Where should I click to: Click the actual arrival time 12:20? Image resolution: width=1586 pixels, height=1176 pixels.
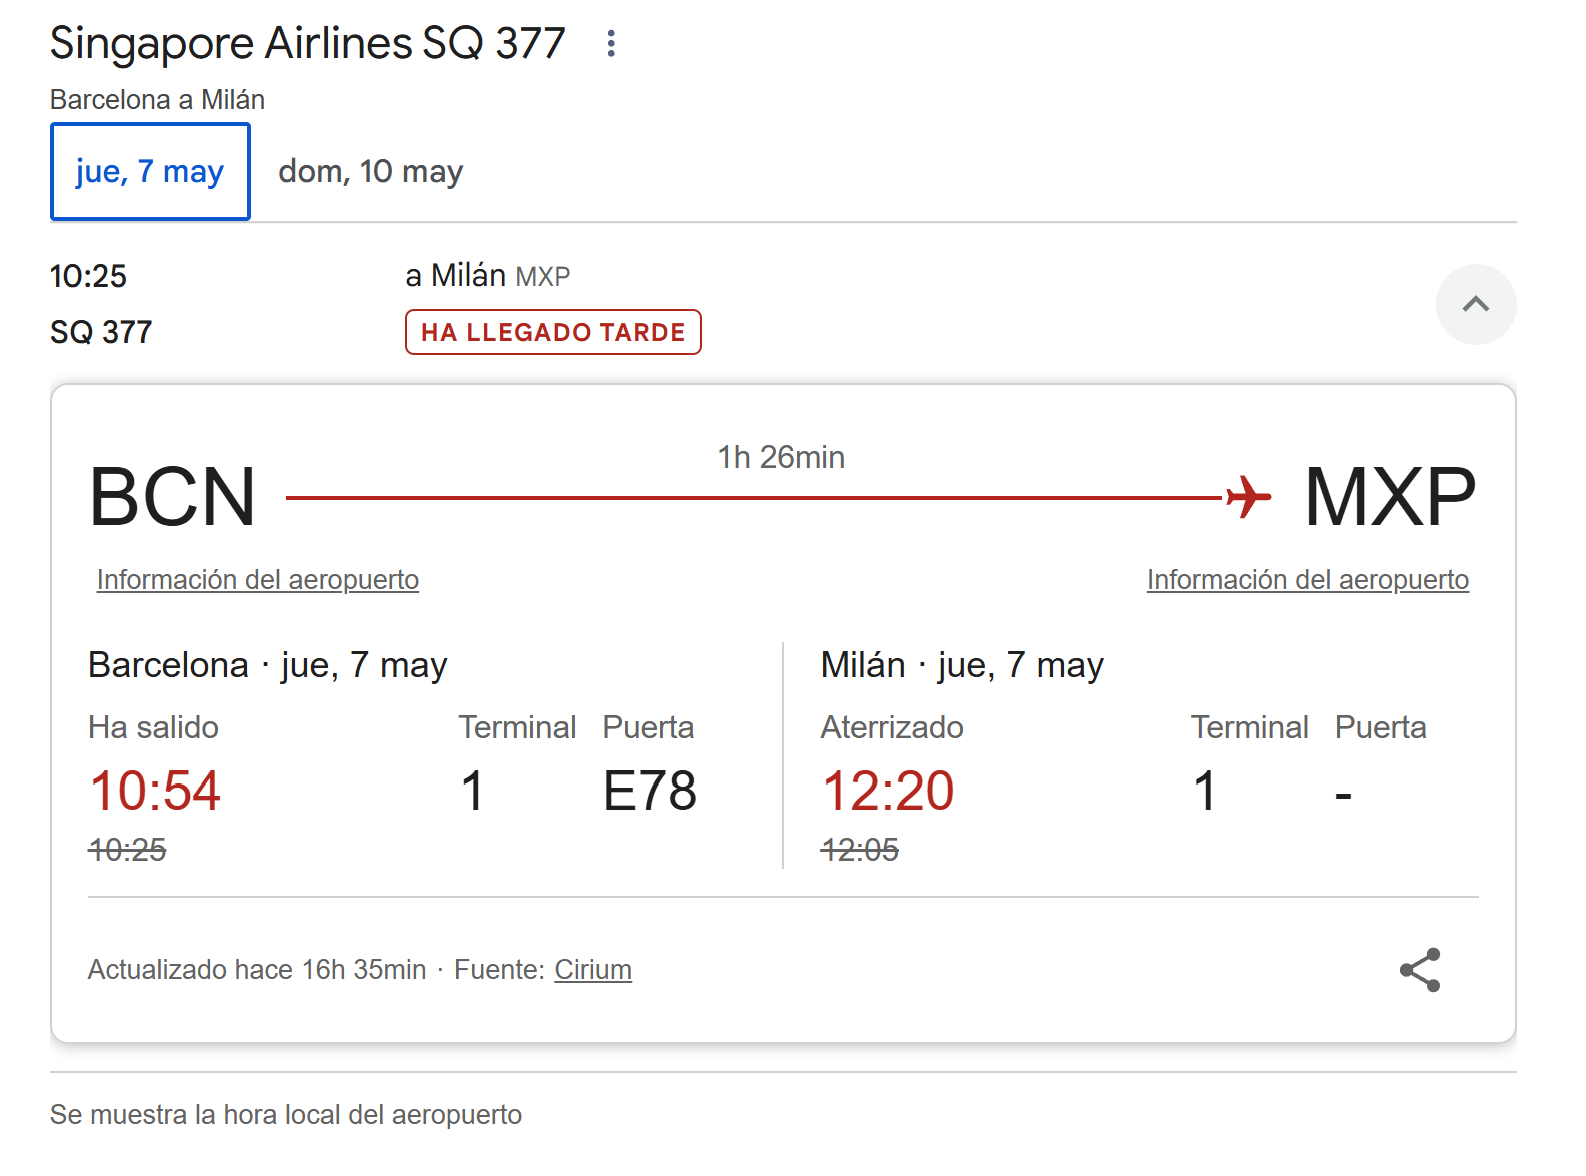pos(888,791)
